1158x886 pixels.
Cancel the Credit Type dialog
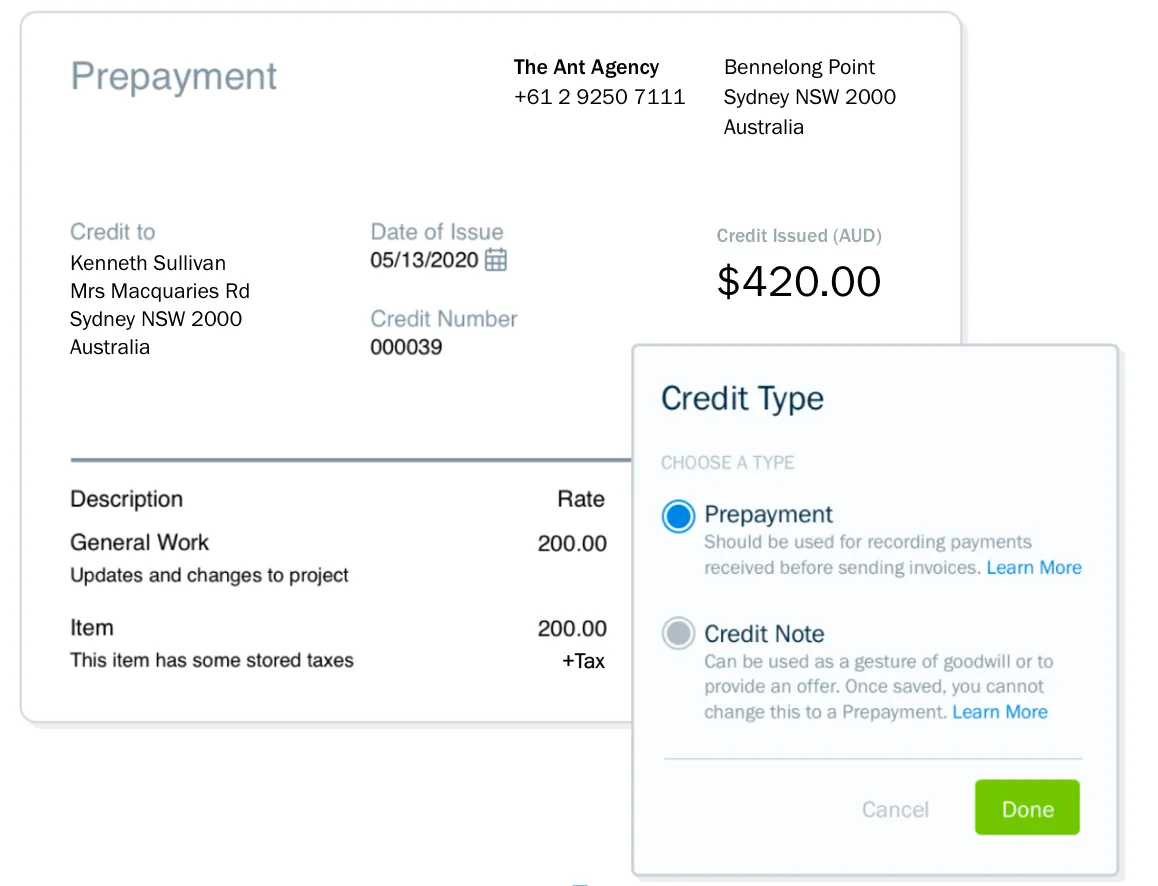tap(895, 809)
